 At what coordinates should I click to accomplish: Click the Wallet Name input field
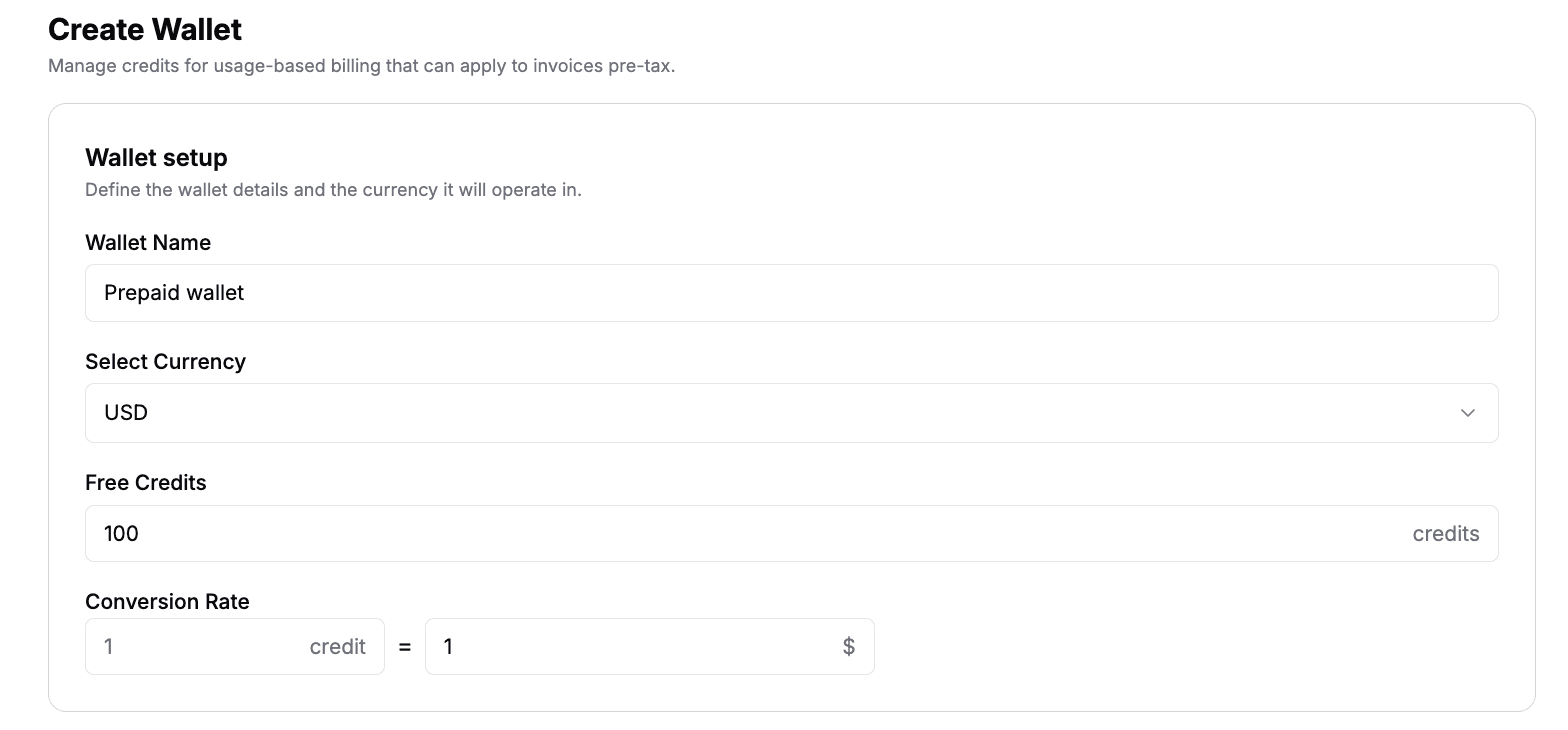(x=791, y=293)
